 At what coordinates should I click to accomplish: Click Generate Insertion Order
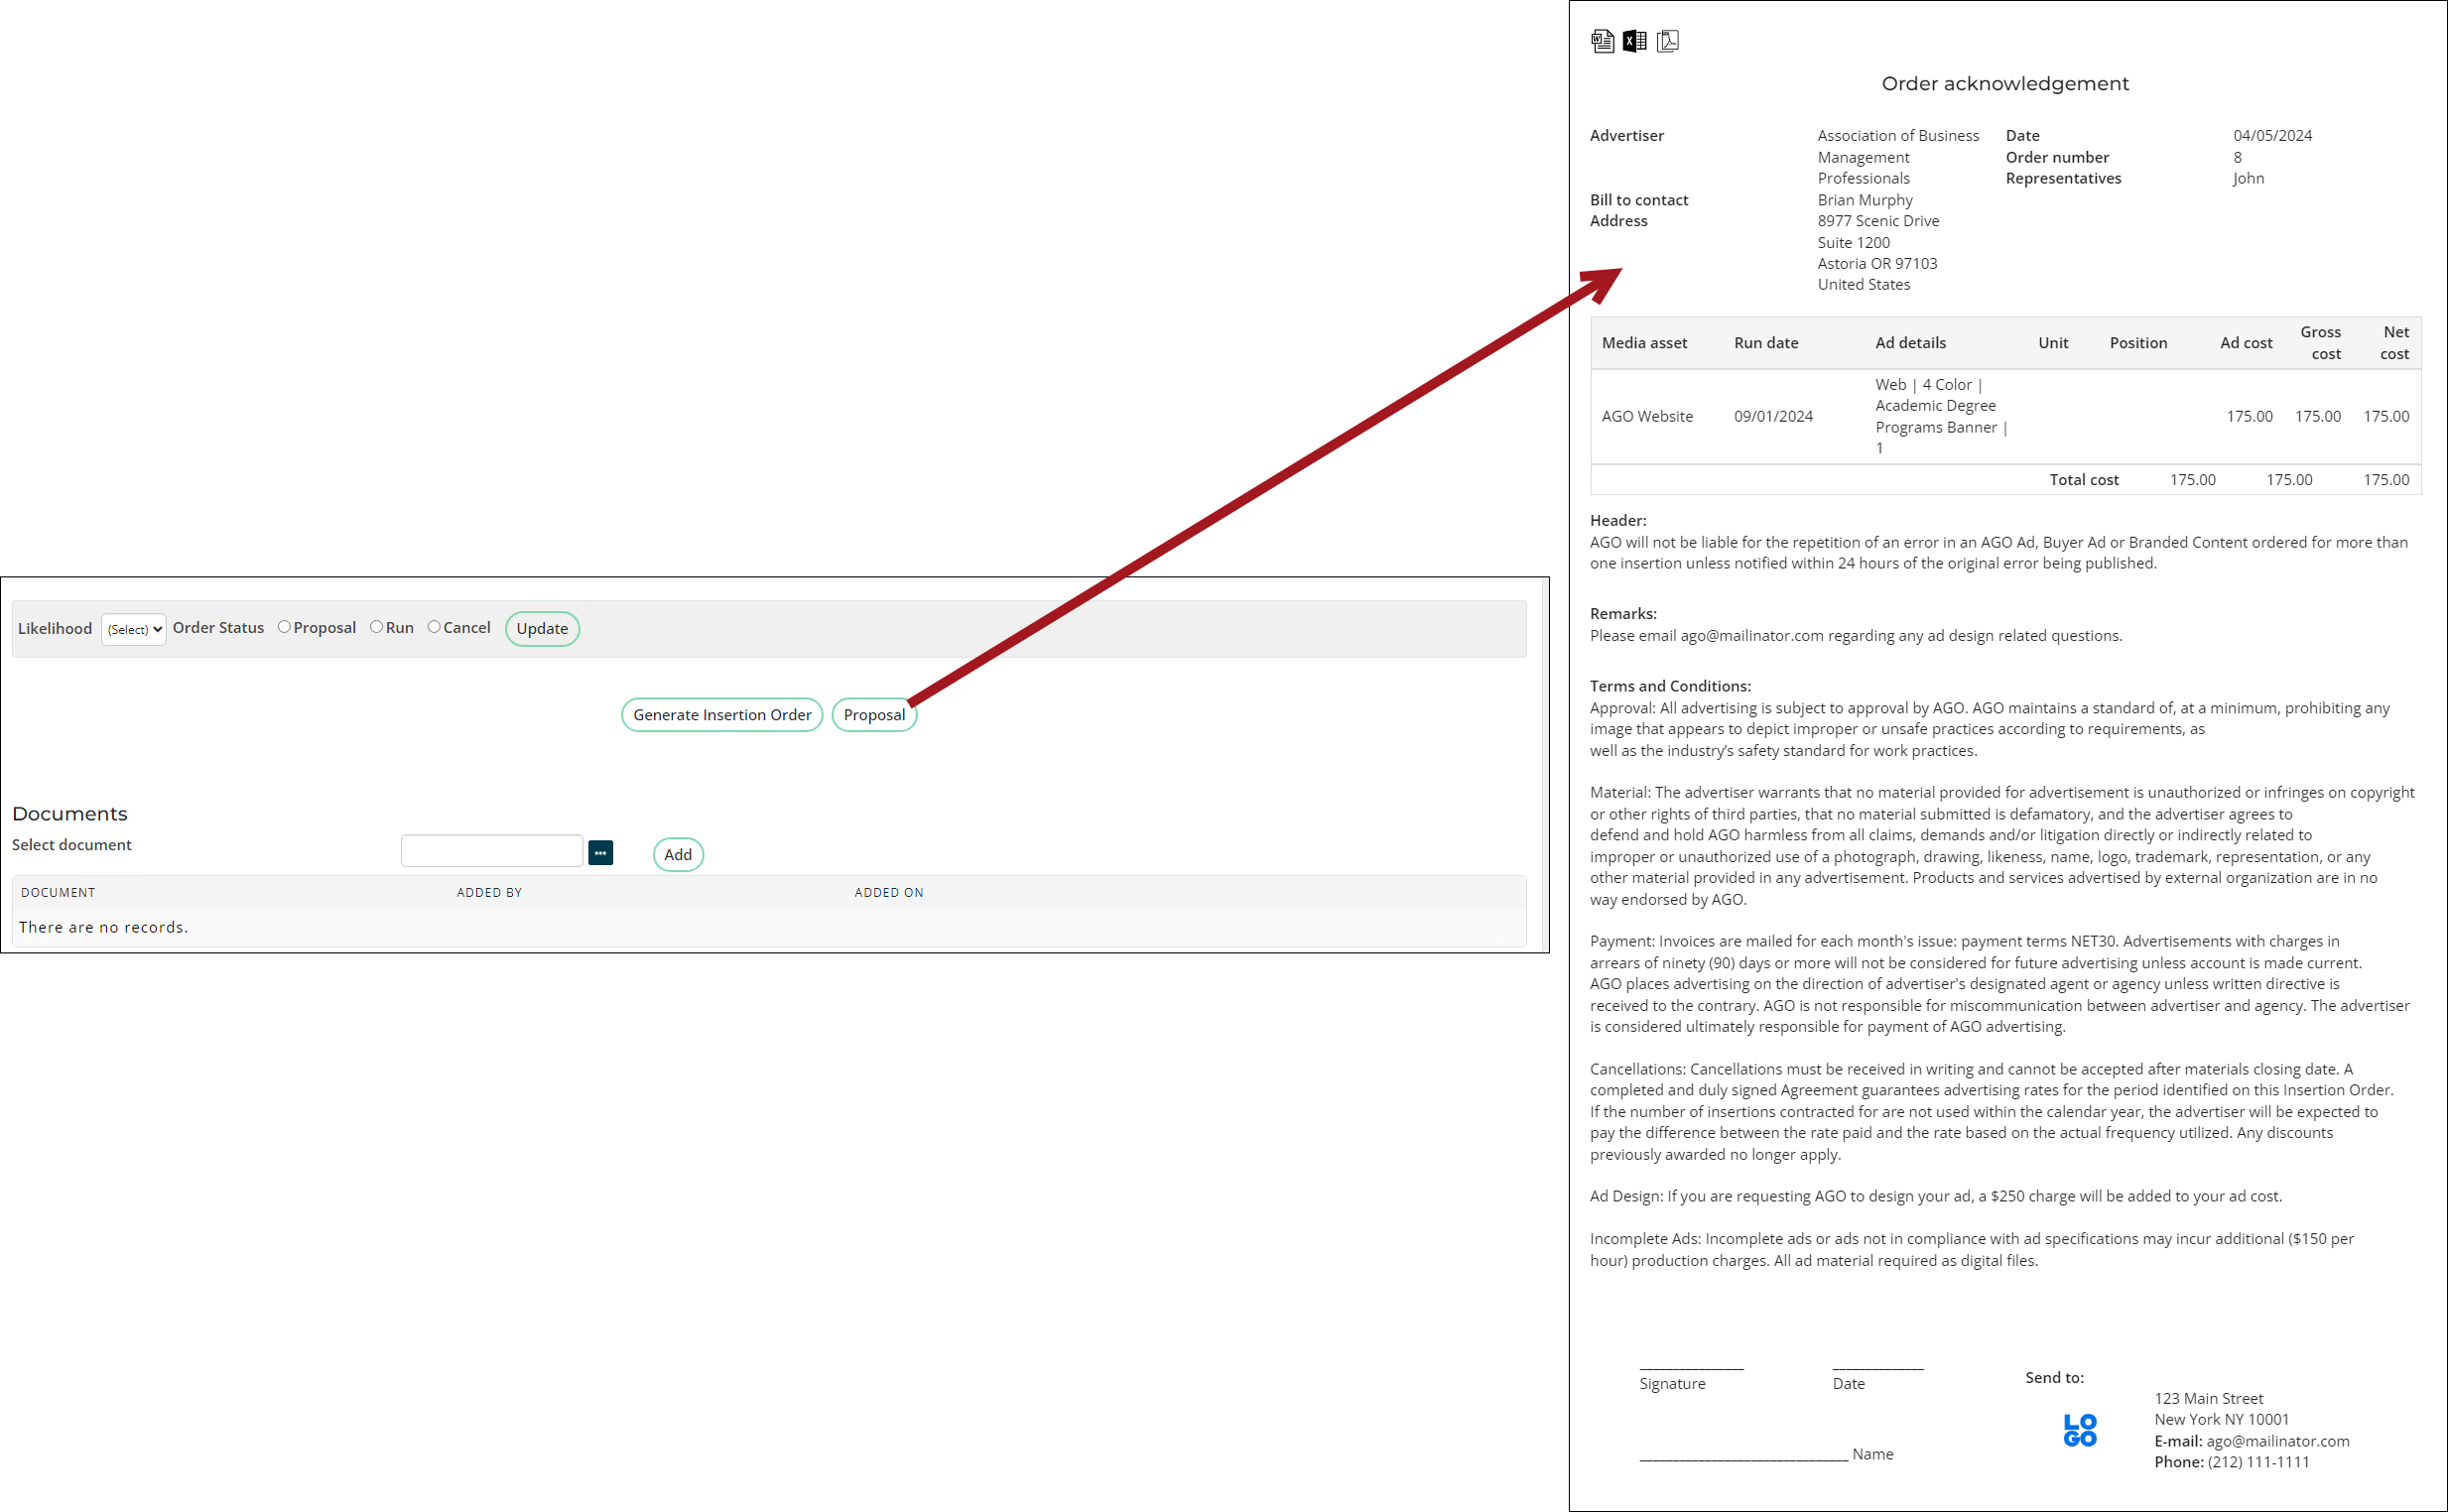[721, 714]
